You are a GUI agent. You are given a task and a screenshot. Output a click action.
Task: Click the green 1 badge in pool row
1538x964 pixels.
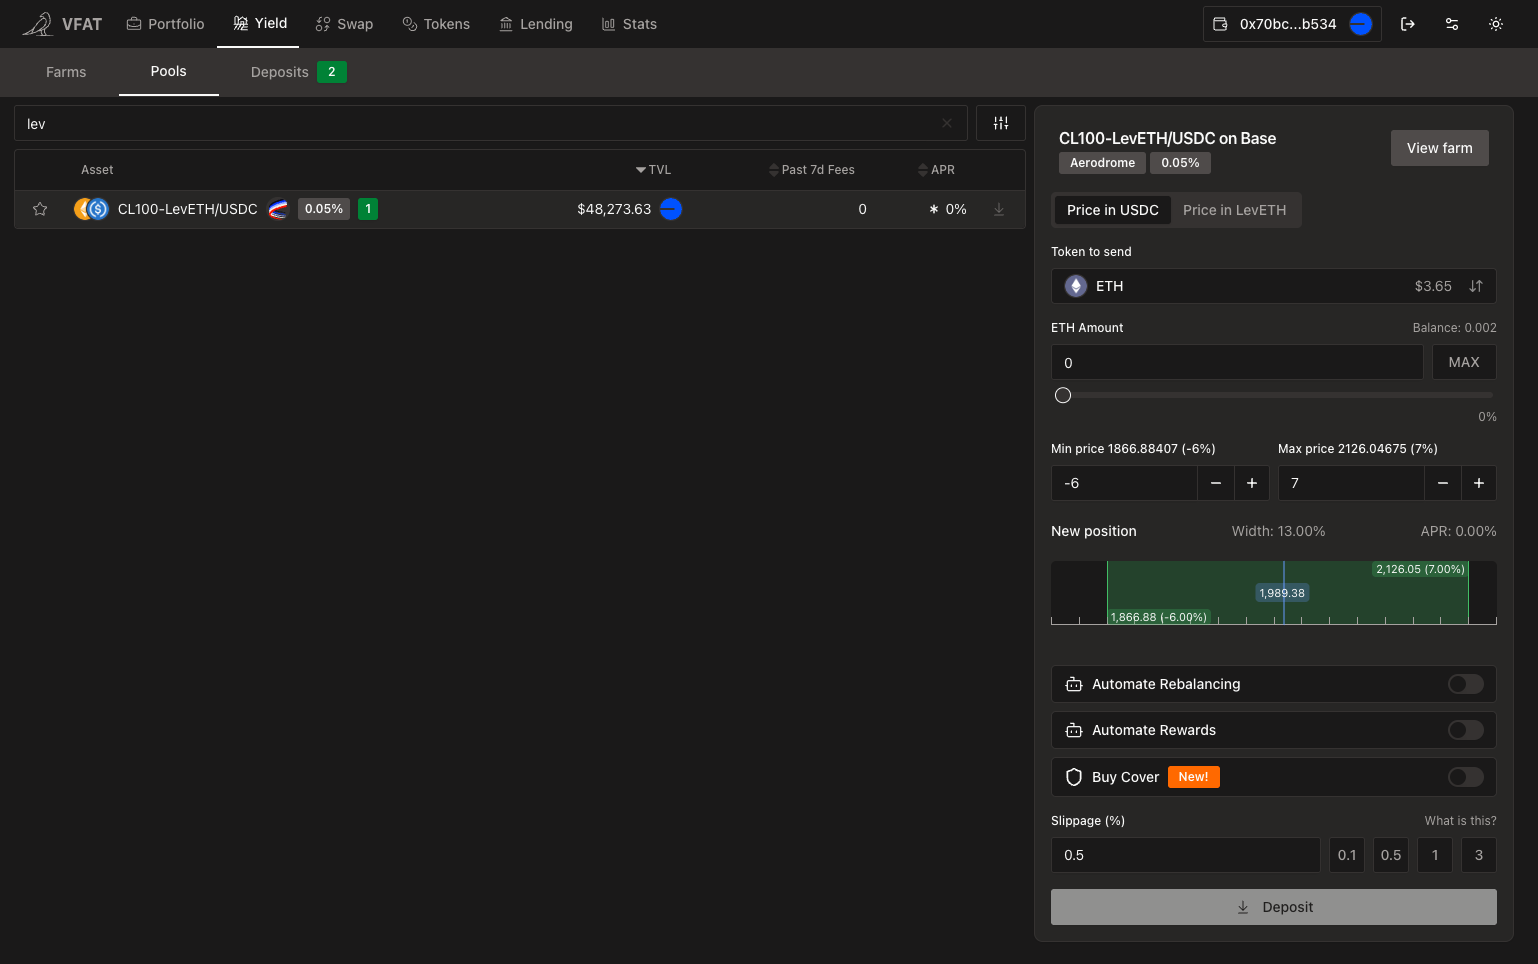(x=368, y=209)
